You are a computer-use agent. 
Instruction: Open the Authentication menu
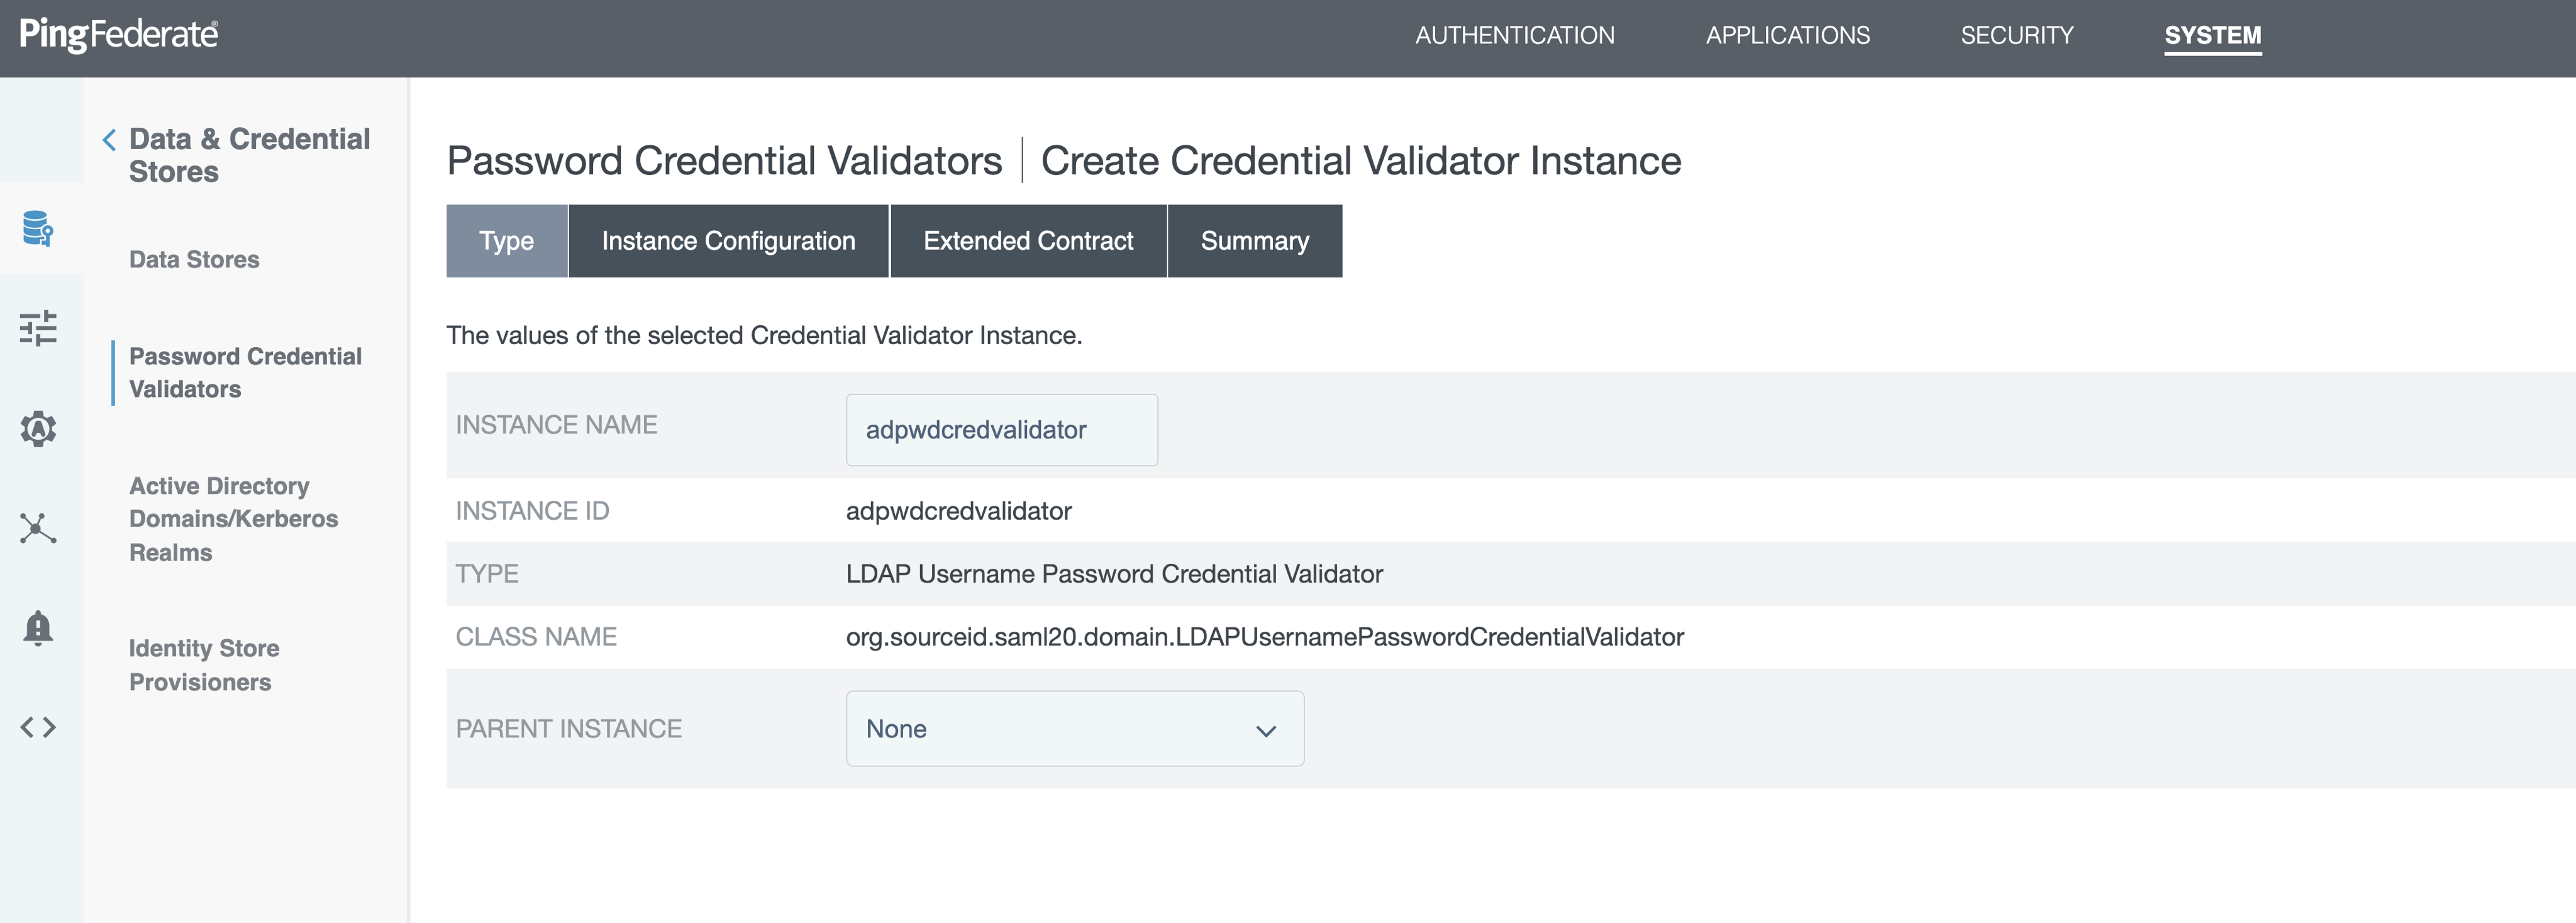pos(1514,36)
